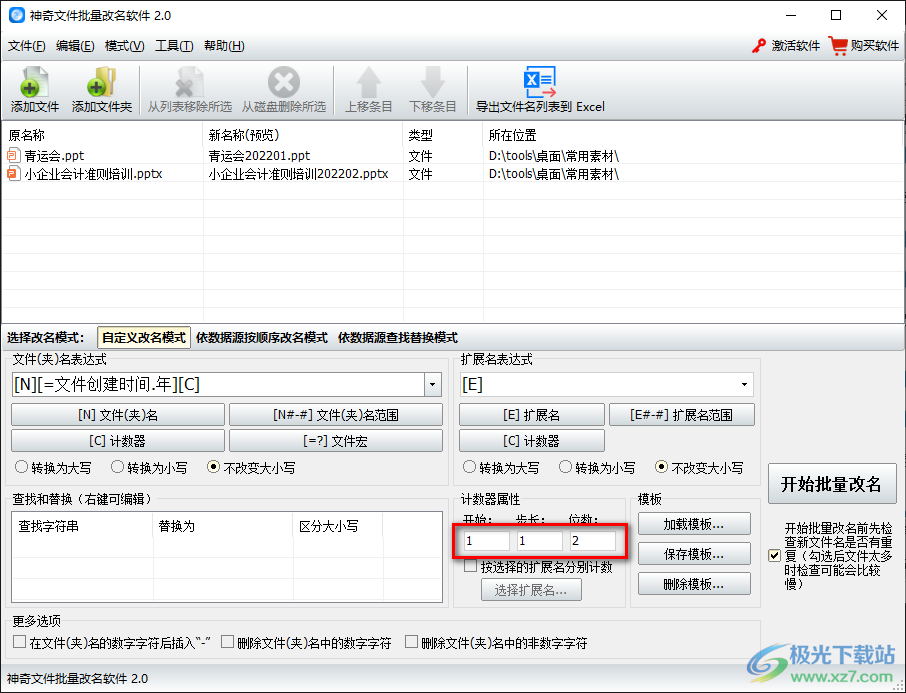906x693 pixels.
Task: Select the 小企业会计准则培训.pptx row name
Action: click(94, 174)
